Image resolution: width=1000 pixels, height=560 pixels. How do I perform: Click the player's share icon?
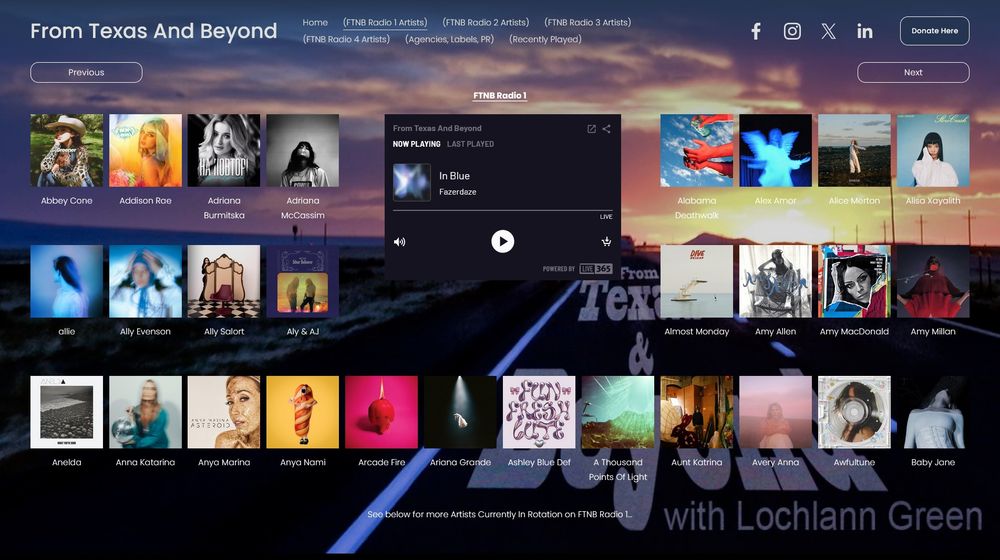tap(607, 129)
